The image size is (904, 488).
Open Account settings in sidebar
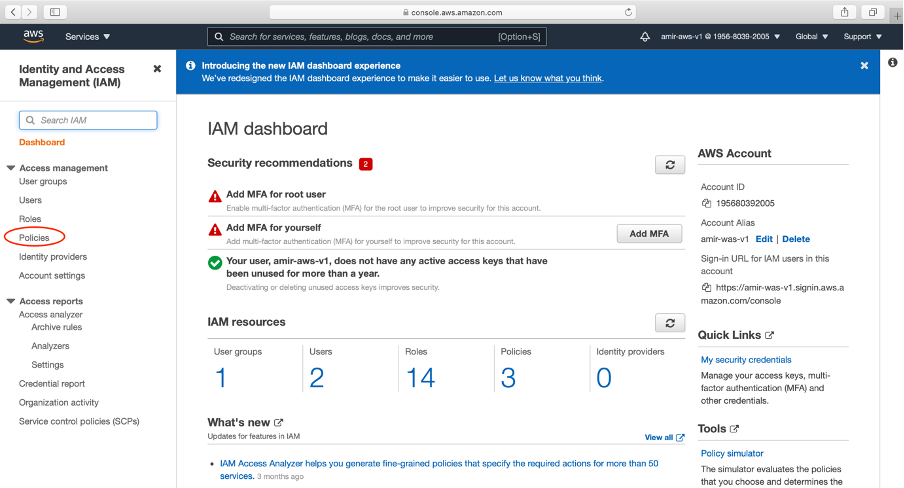pyautogui.click(x=52, y=276)
